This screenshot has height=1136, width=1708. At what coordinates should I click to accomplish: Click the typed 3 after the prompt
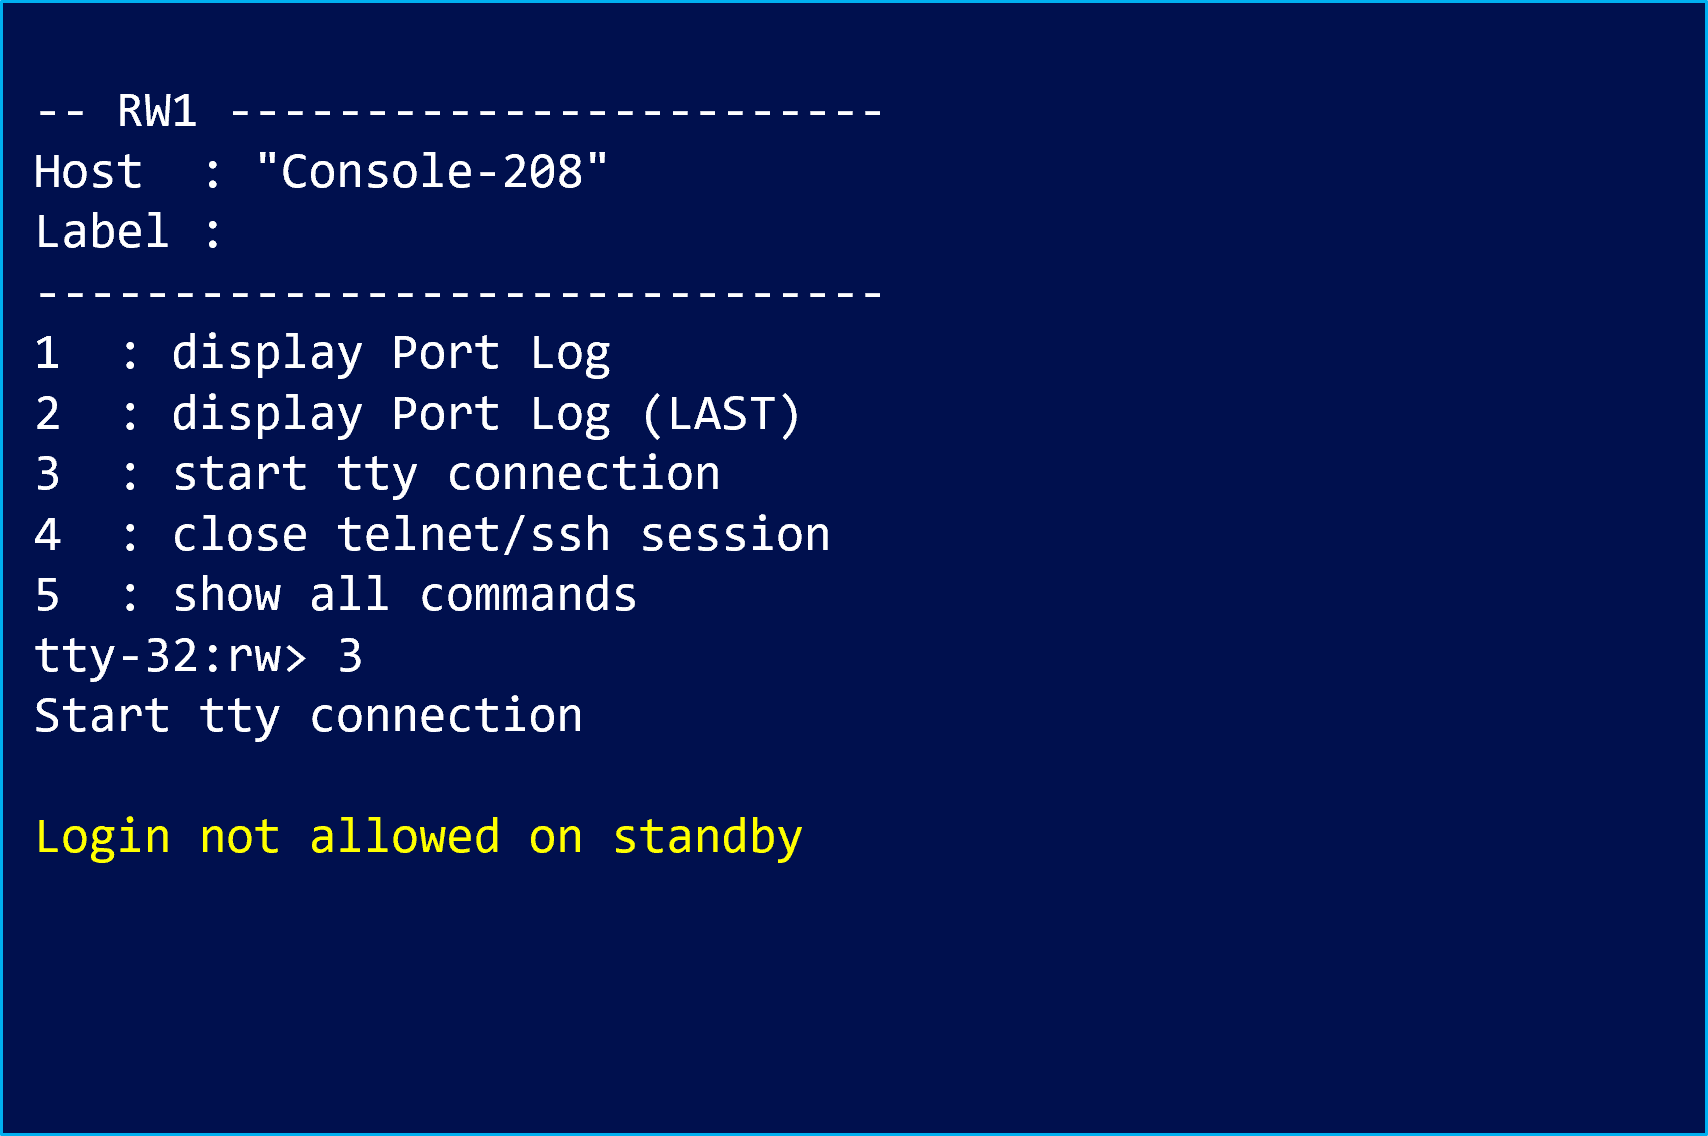(x=350, y=656)
